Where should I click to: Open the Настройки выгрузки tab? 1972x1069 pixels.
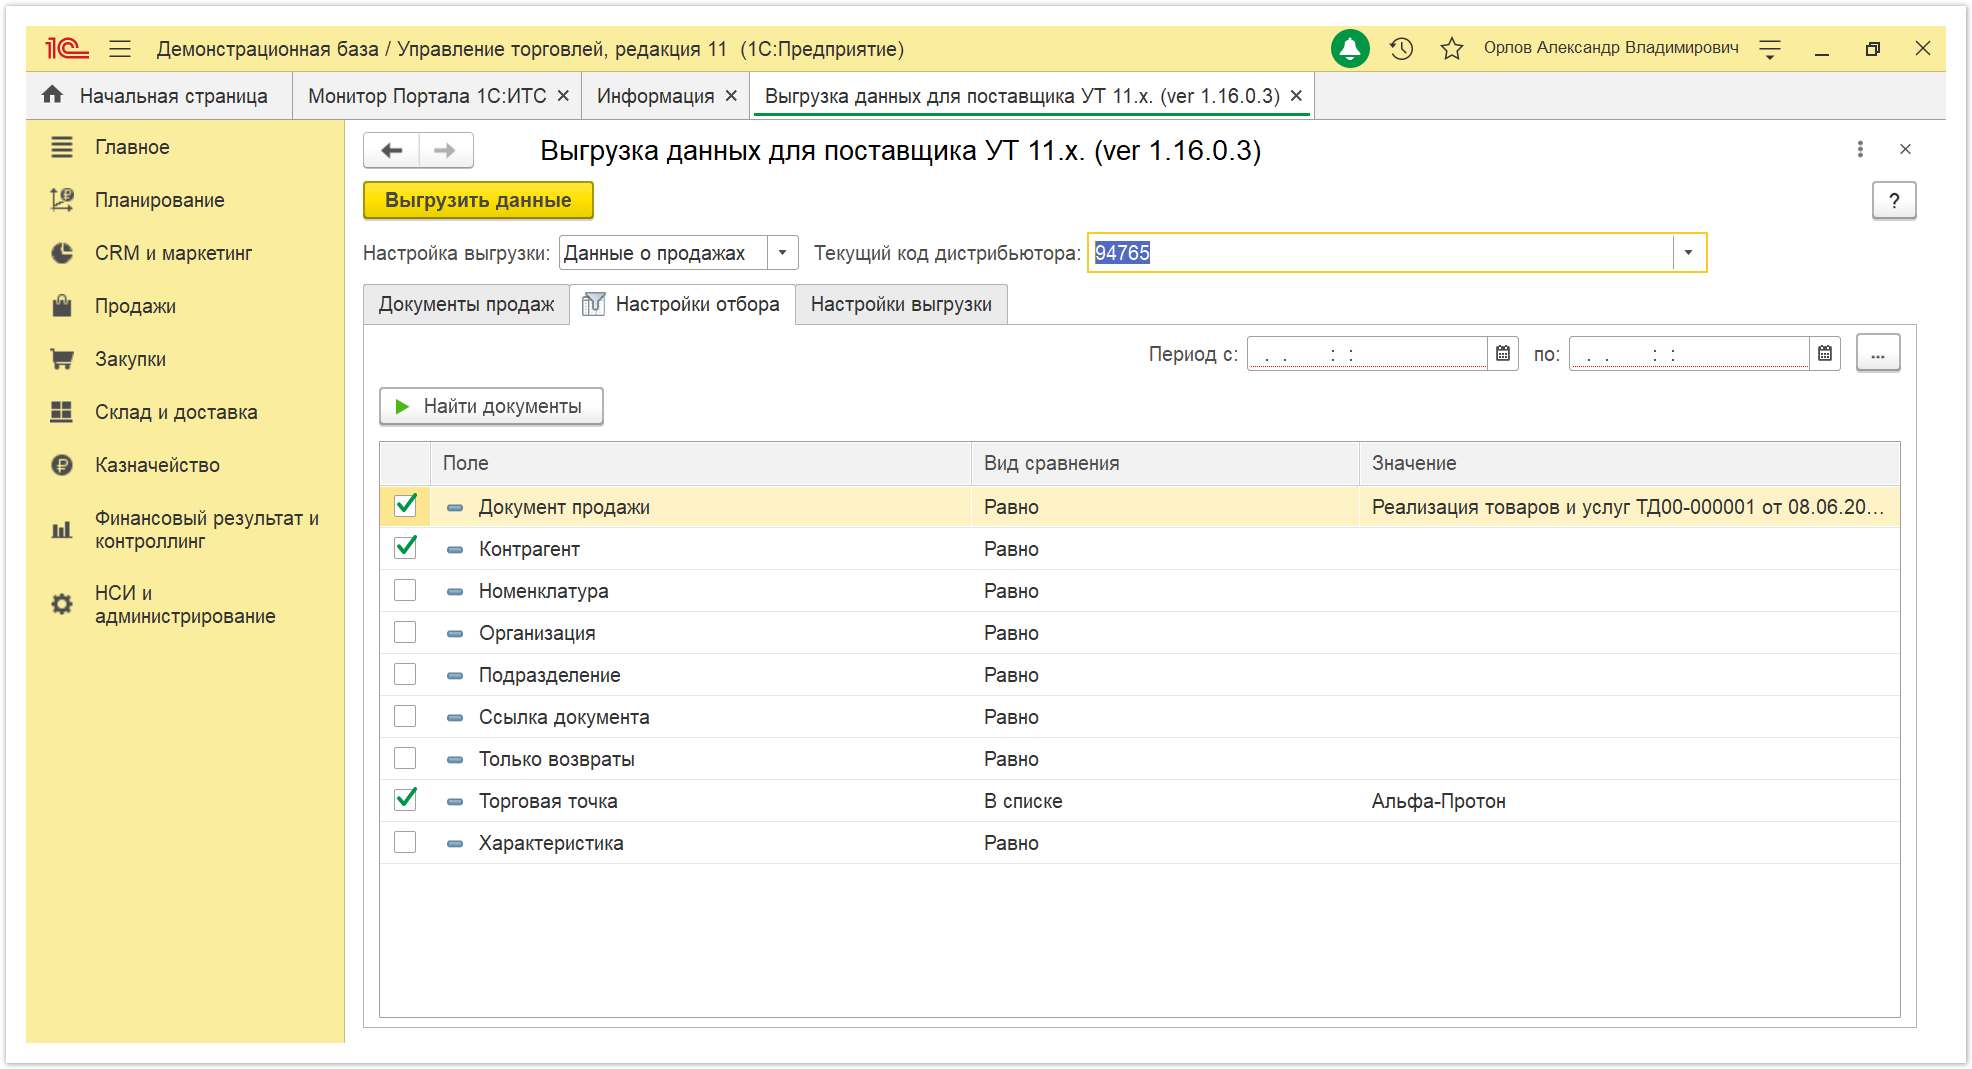pos(901,304)
